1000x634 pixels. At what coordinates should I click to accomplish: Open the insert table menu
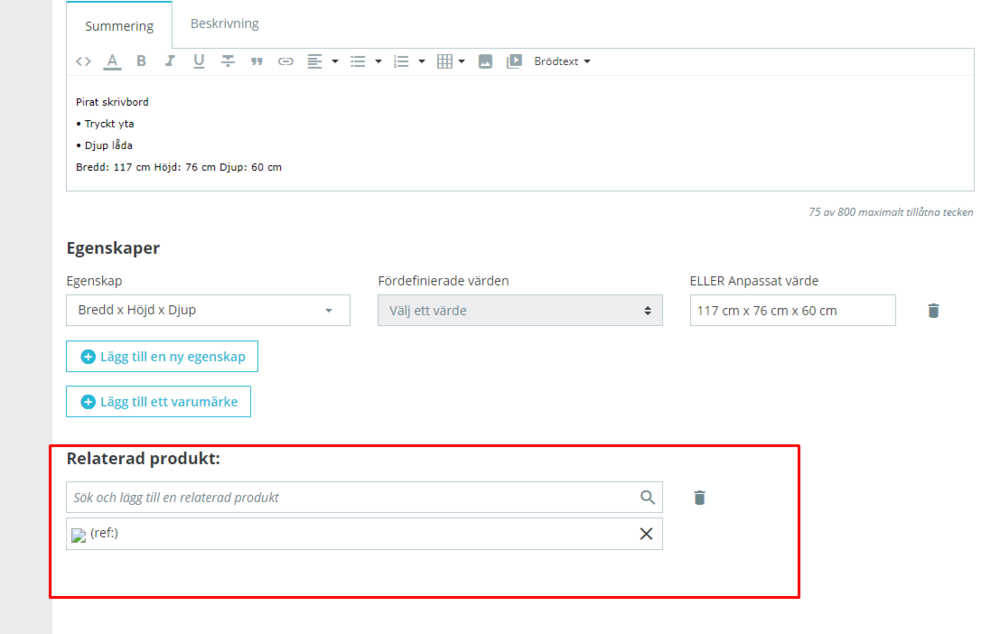pos(451,61)
